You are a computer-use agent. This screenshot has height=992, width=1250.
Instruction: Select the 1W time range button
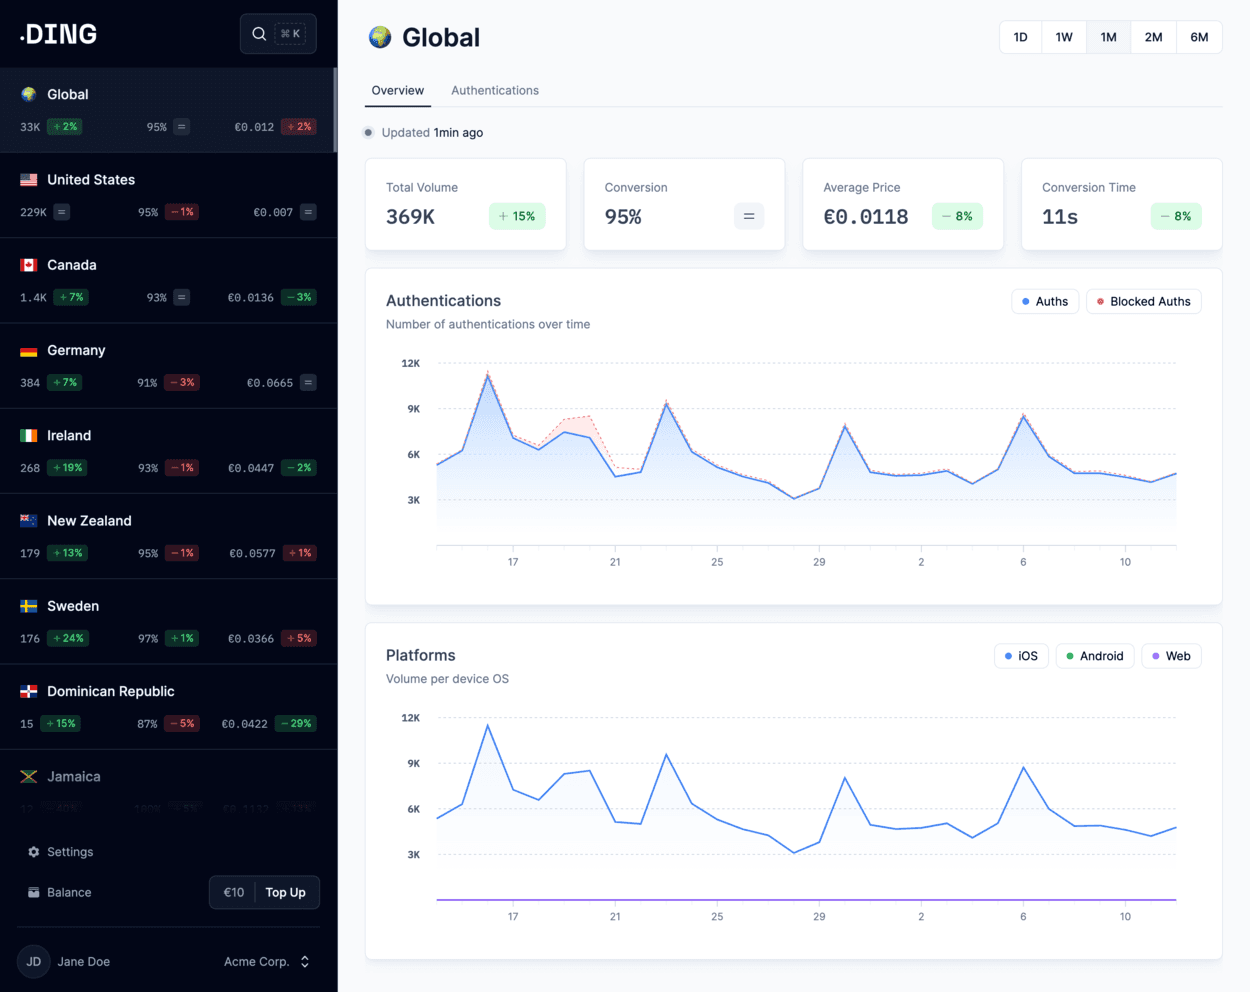[1064, 38]
